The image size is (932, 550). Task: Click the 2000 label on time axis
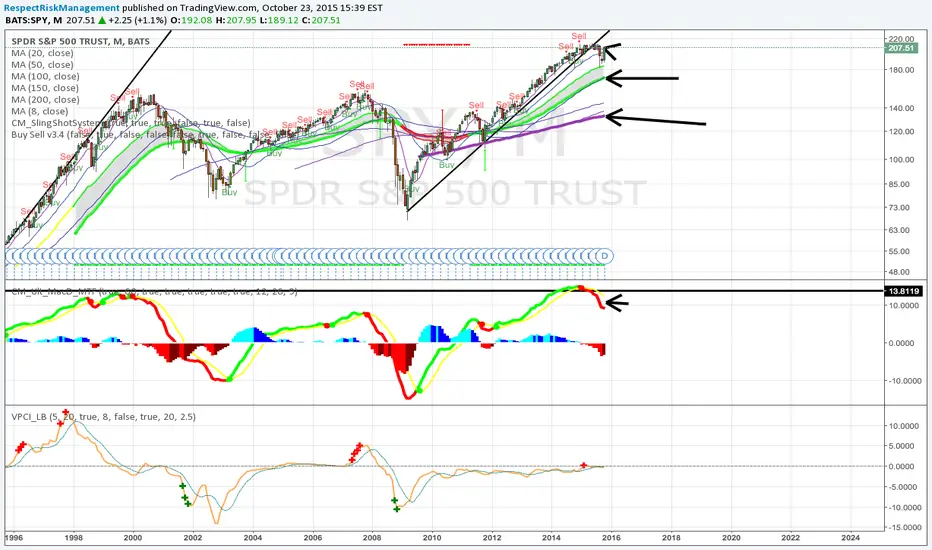pos(133,538)
